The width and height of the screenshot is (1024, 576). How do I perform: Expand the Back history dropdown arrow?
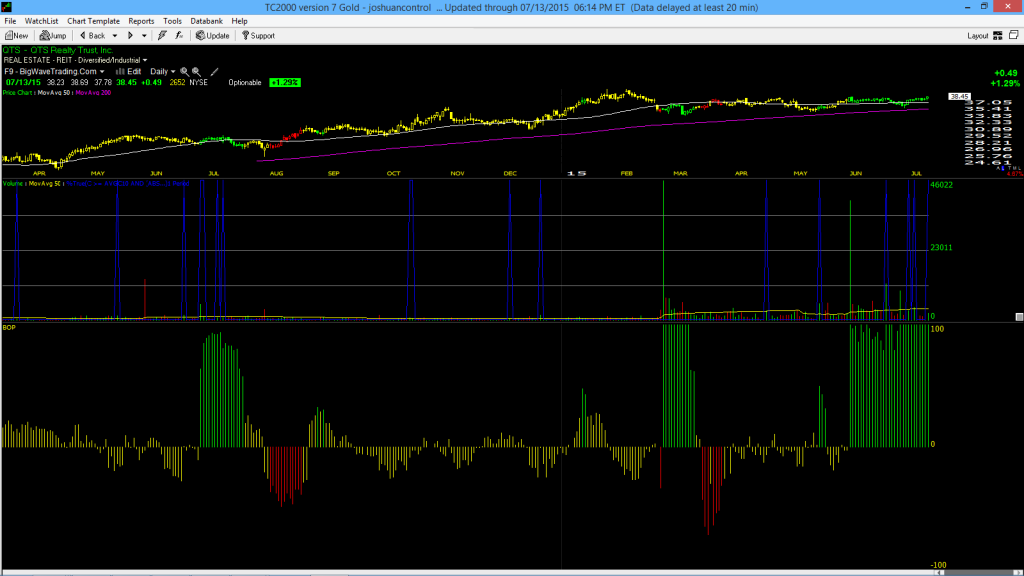115,36
